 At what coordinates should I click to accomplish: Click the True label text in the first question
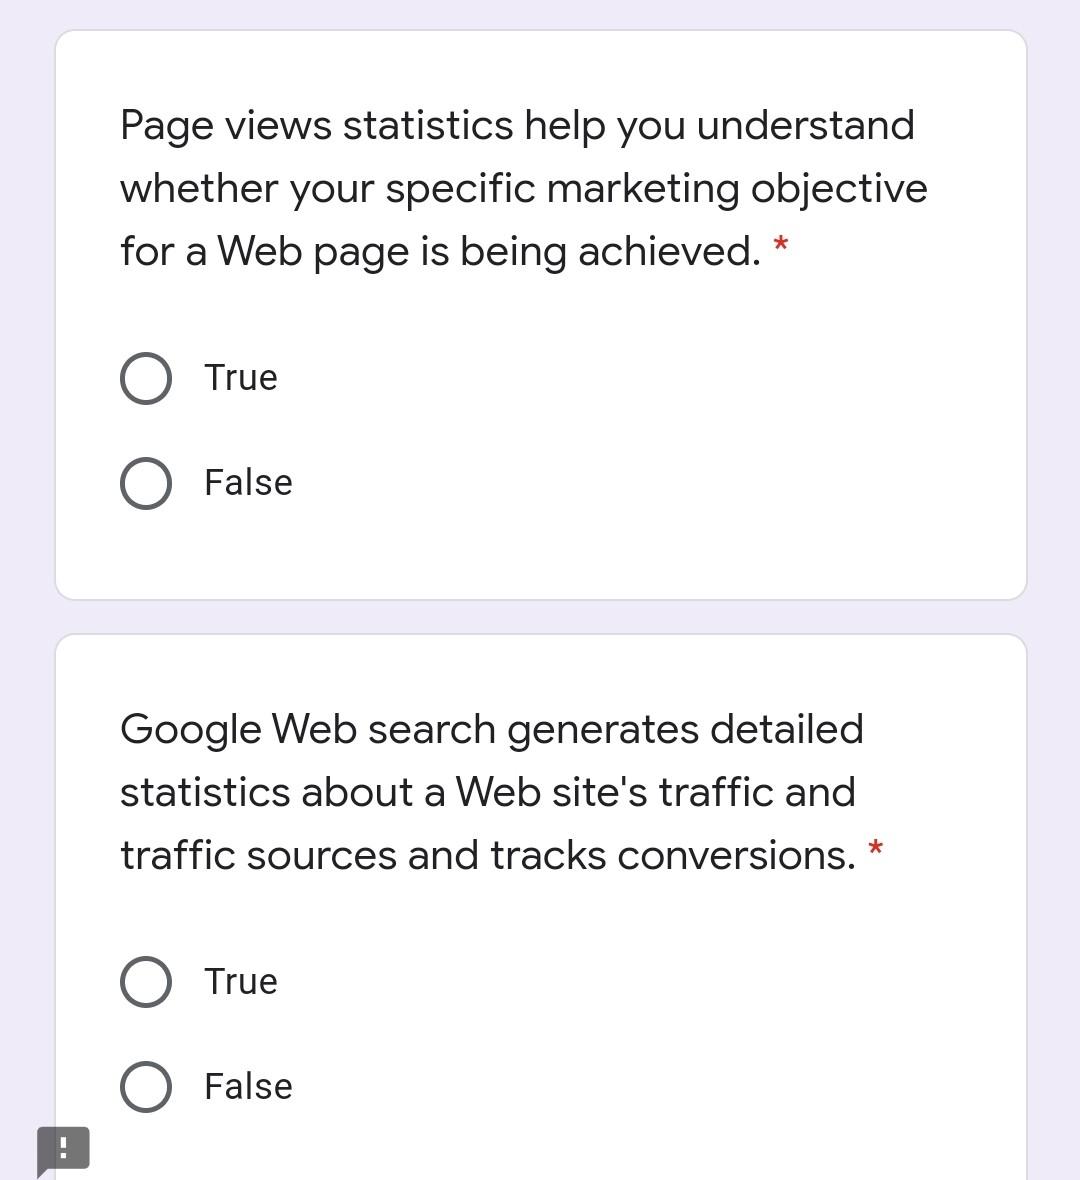click(240, 378)
